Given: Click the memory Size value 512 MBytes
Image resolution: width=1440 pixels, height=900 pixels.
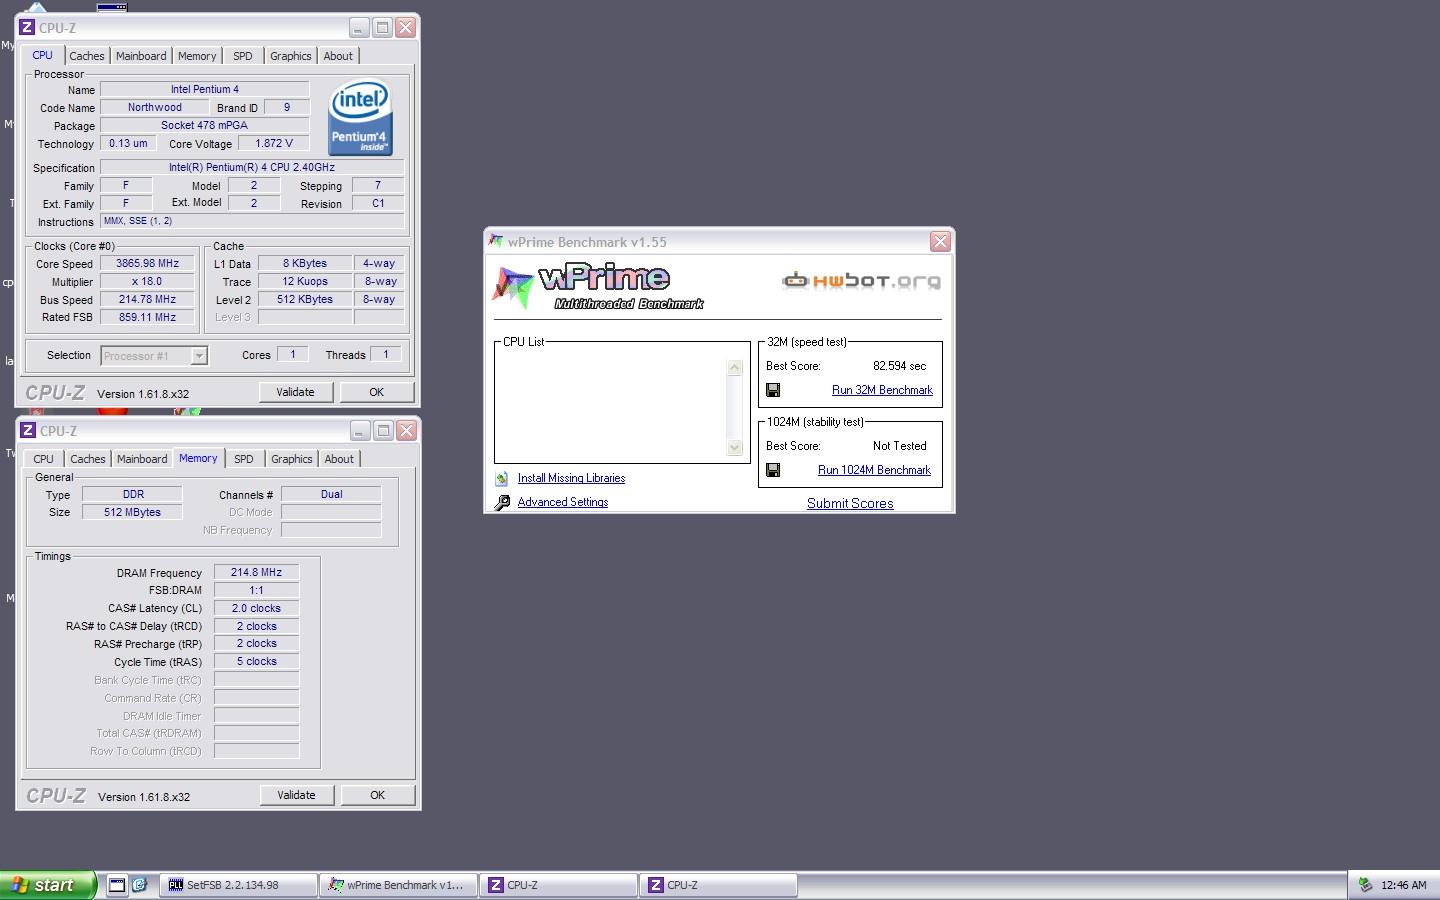Looking at the screenshot, I should (x=133, y=512).
